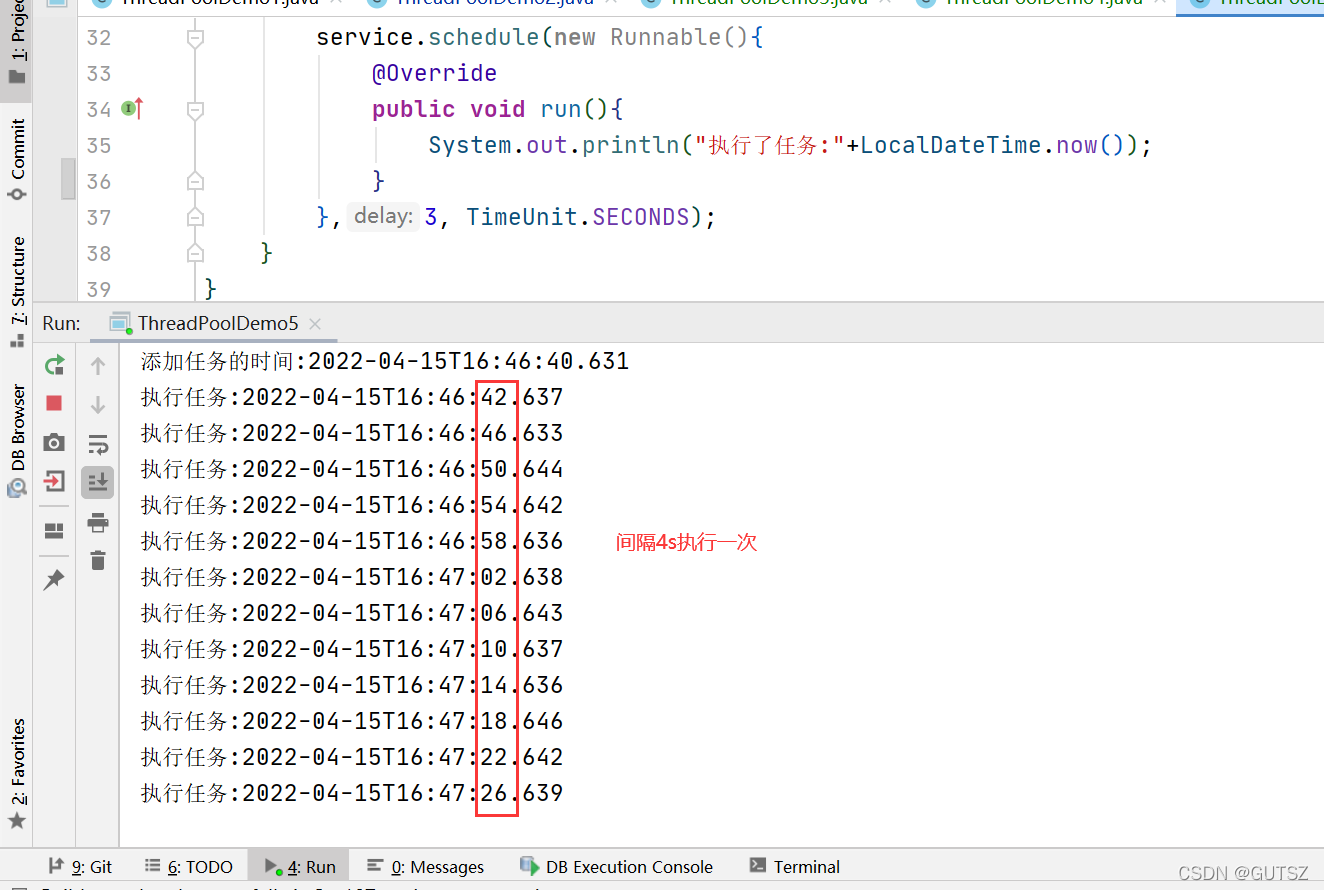This screenshot has height=890, width=1324.
Task: Click line number 35 in gutter
Action: (99, 146)
